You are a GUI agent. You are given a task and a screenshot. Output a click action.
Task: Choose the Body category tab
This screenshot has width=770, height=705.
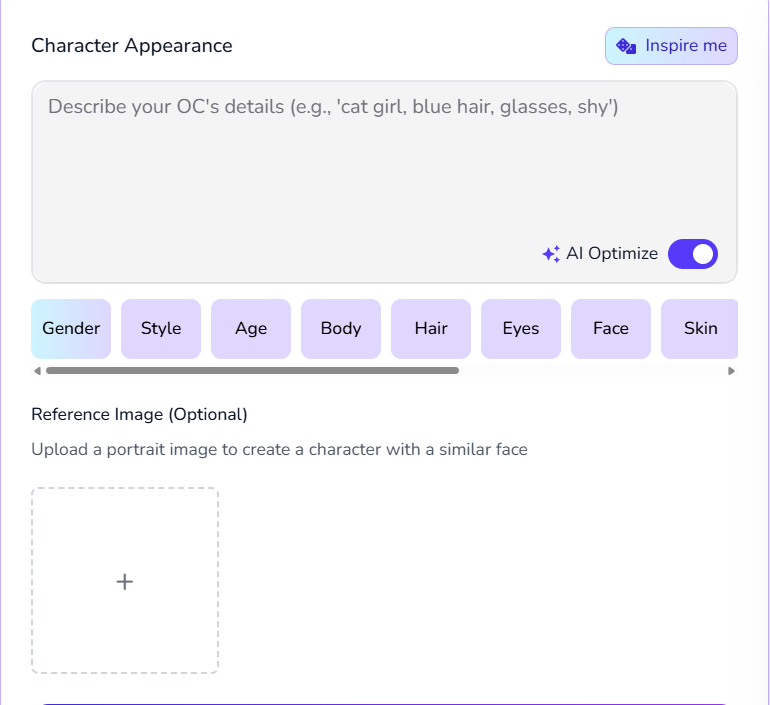tap(341, 328)
